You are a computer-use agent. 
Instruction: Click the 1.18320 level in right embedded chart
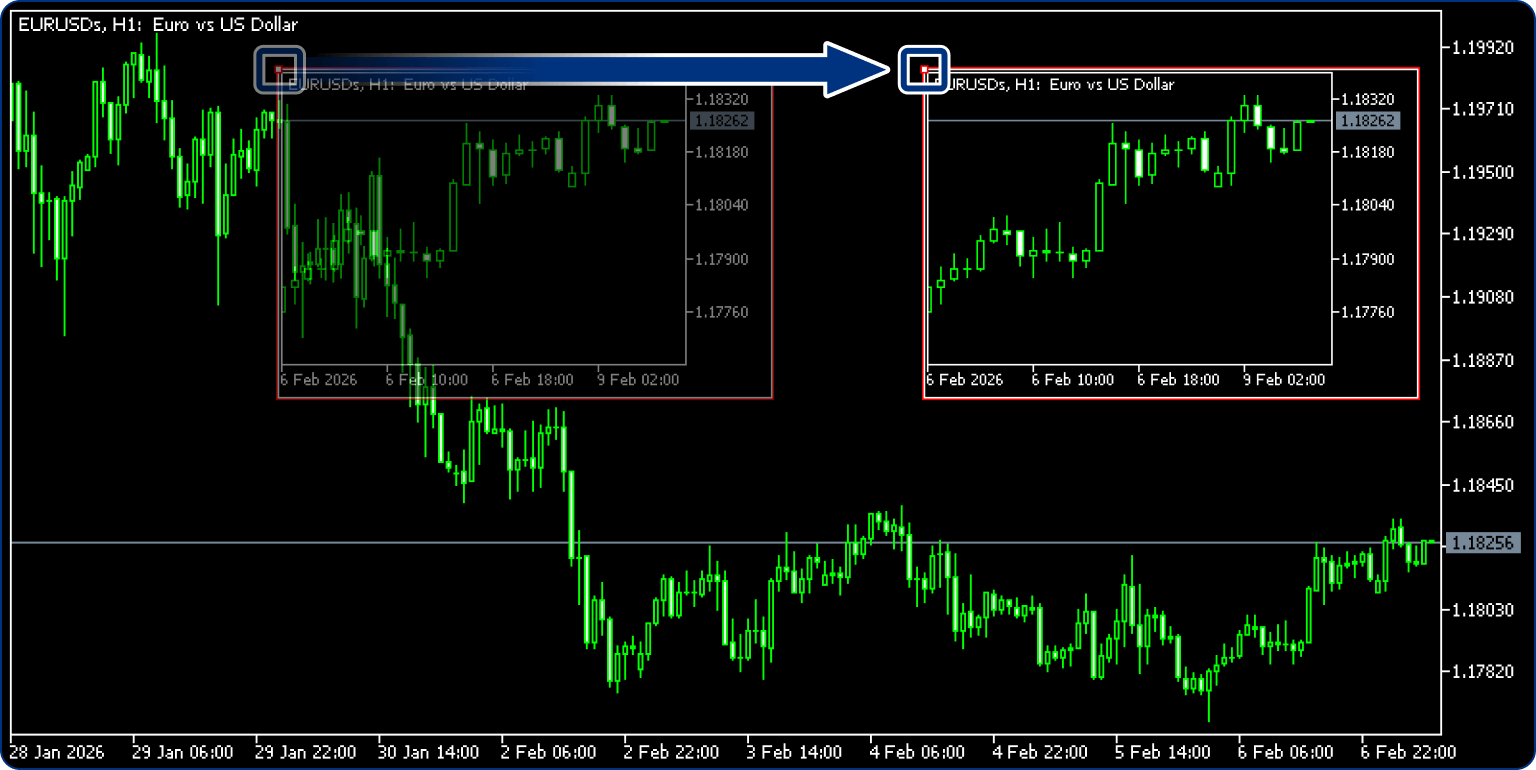point(1366,99)
